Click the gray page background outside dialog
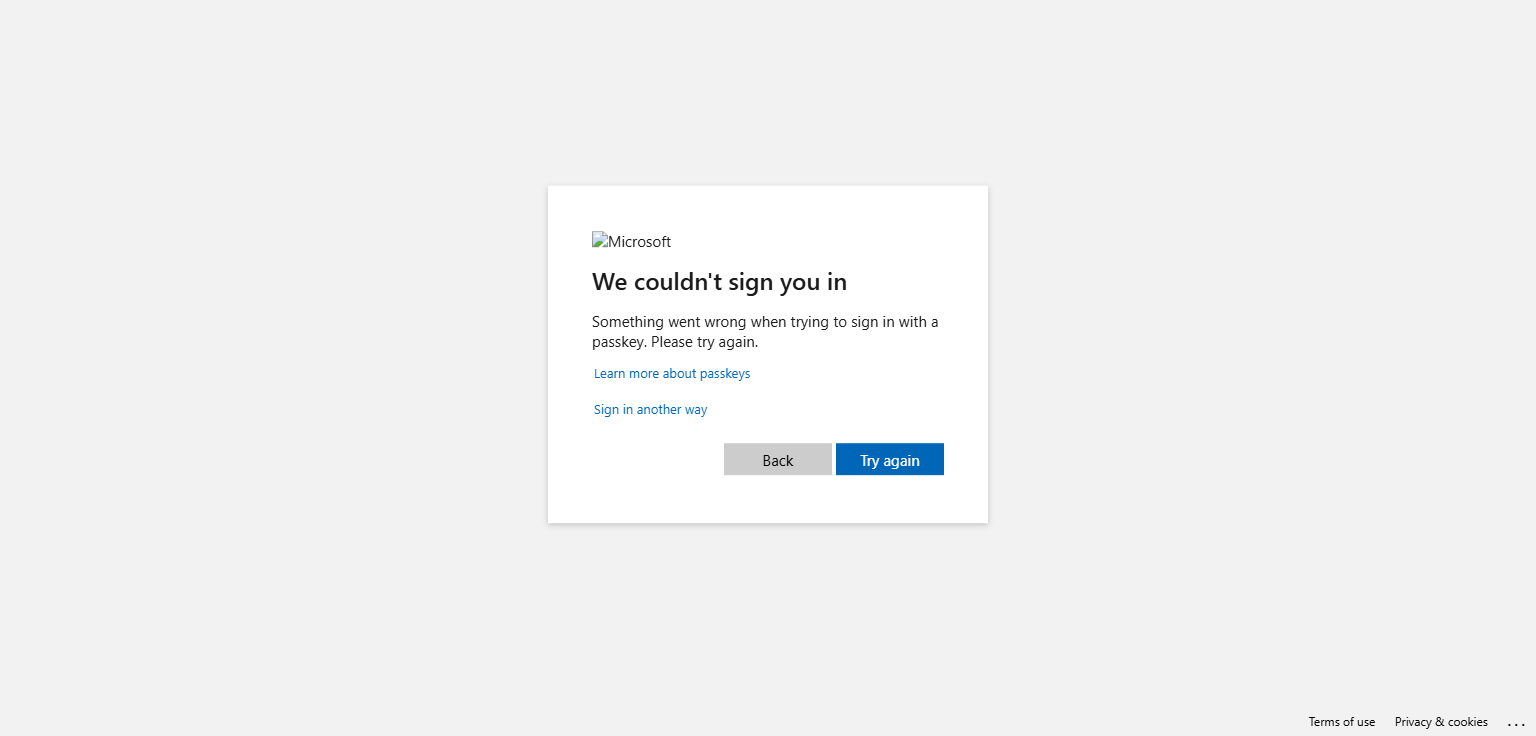This screenshot has width=1536, height=736. click(x=270, y=360)
